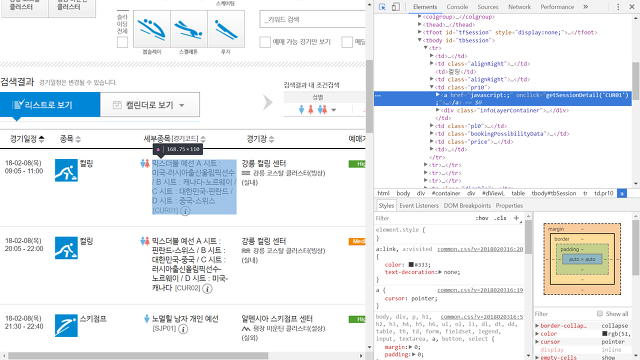Open info icon next to SJP01
Viewport: 640px width, 360px height.
(183, 329)
